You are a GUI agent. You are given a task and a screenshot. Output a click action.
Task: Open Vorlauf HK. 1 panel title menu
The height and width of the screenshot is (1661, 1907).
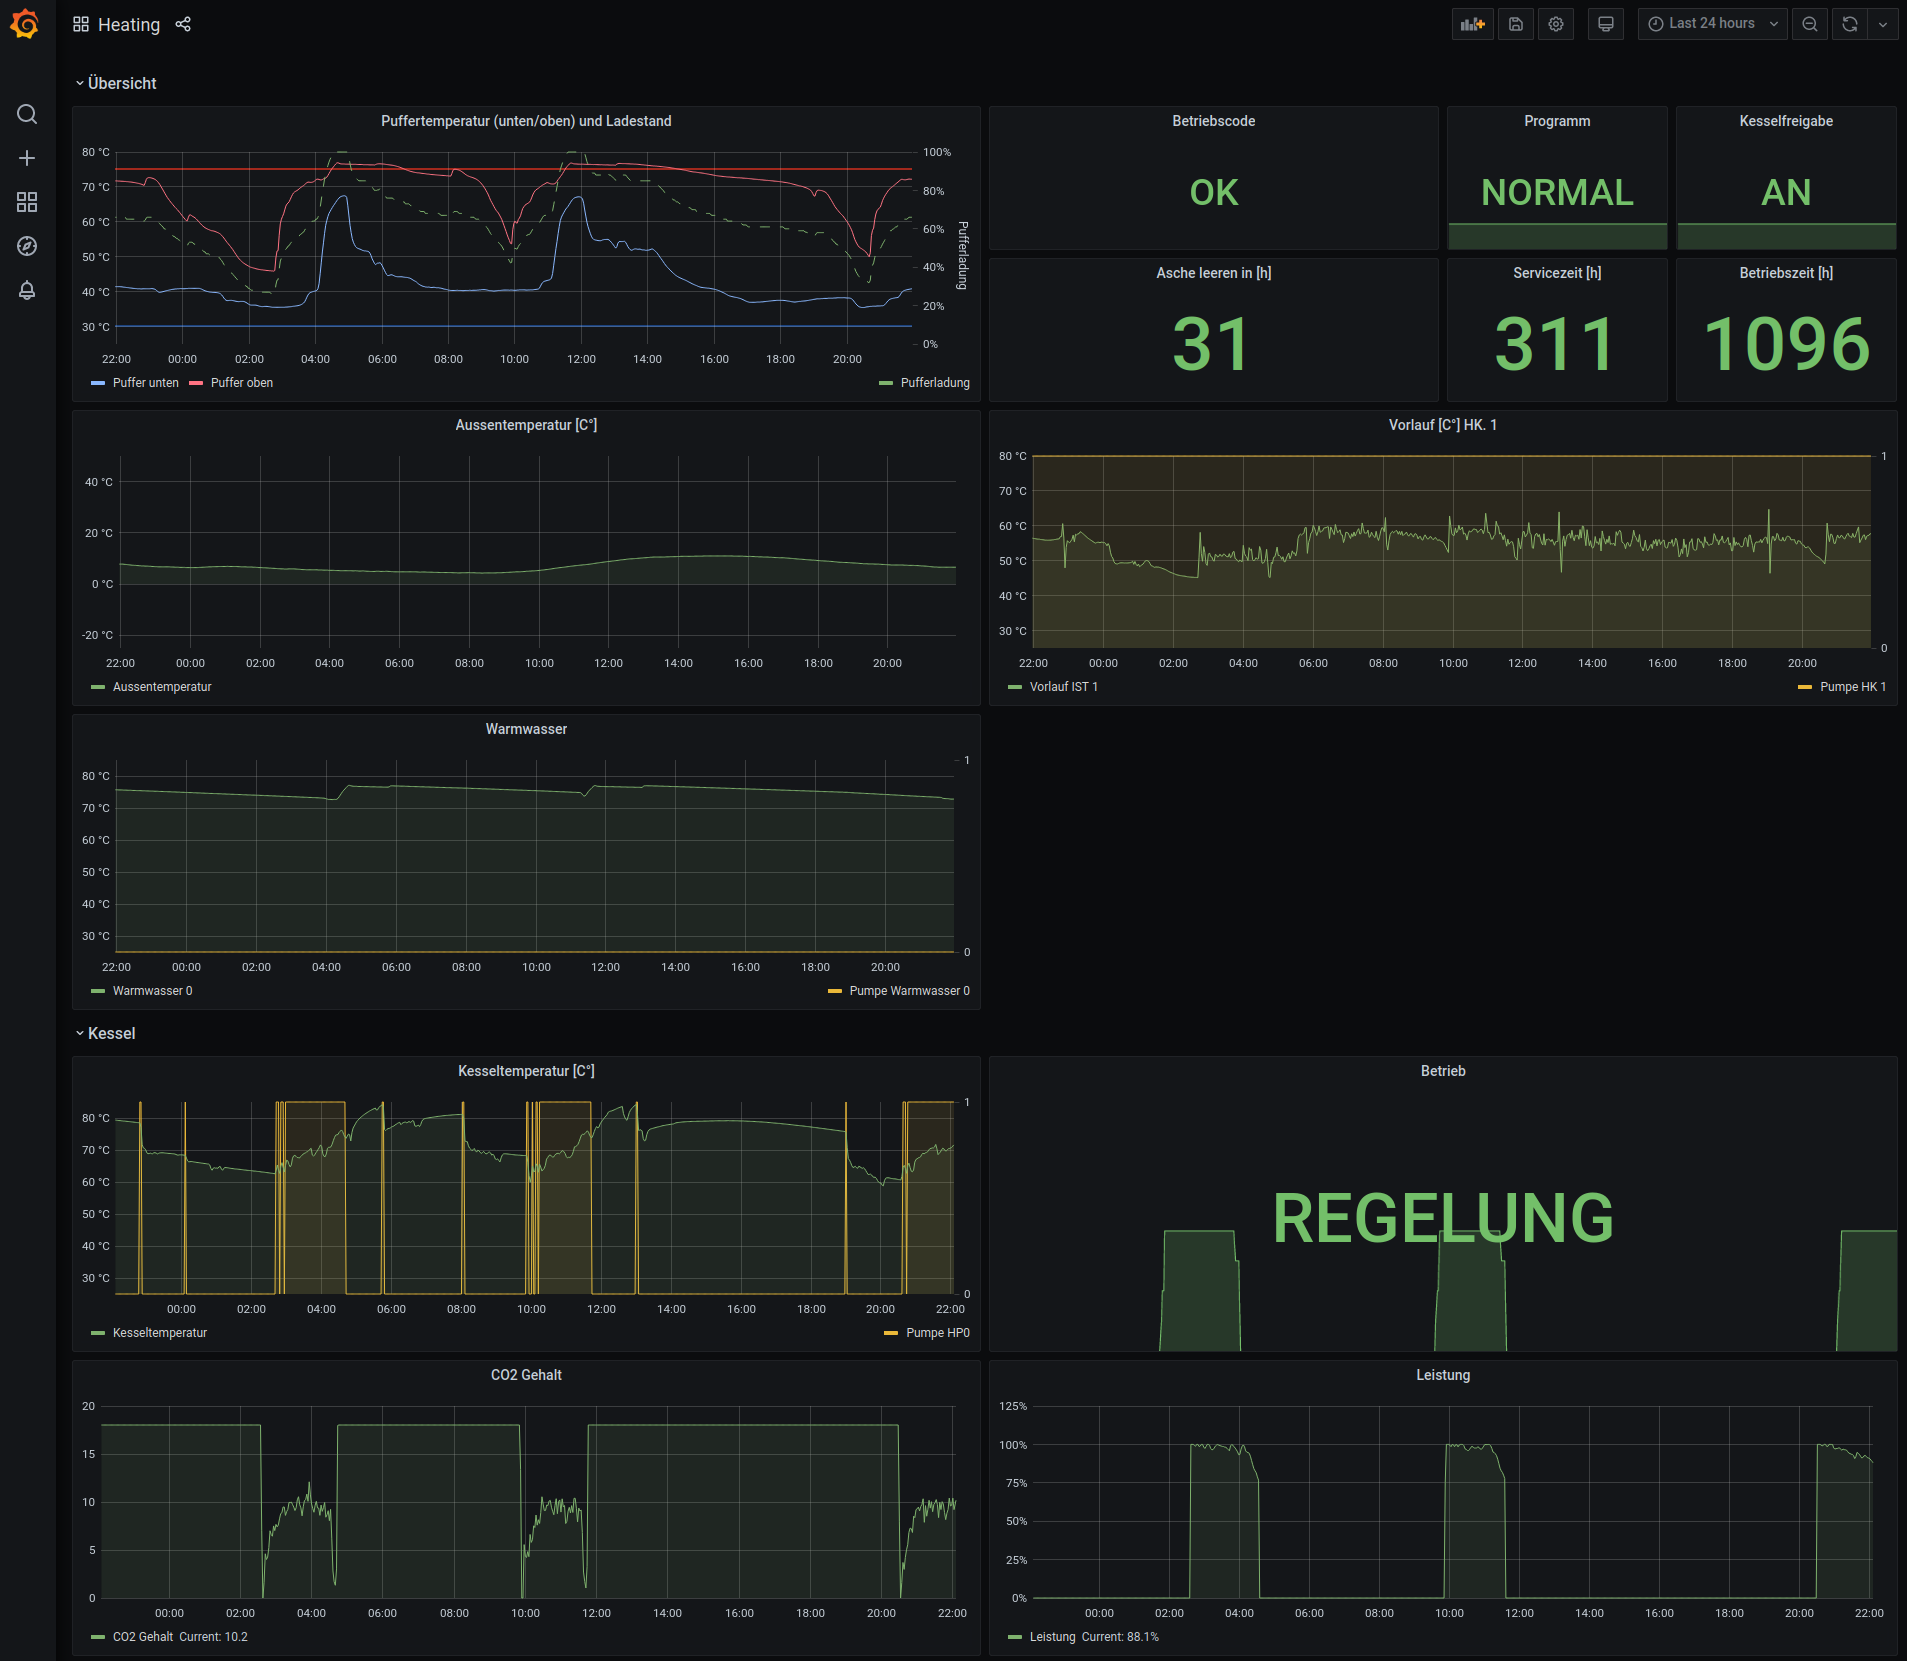tap(1443, 425)
